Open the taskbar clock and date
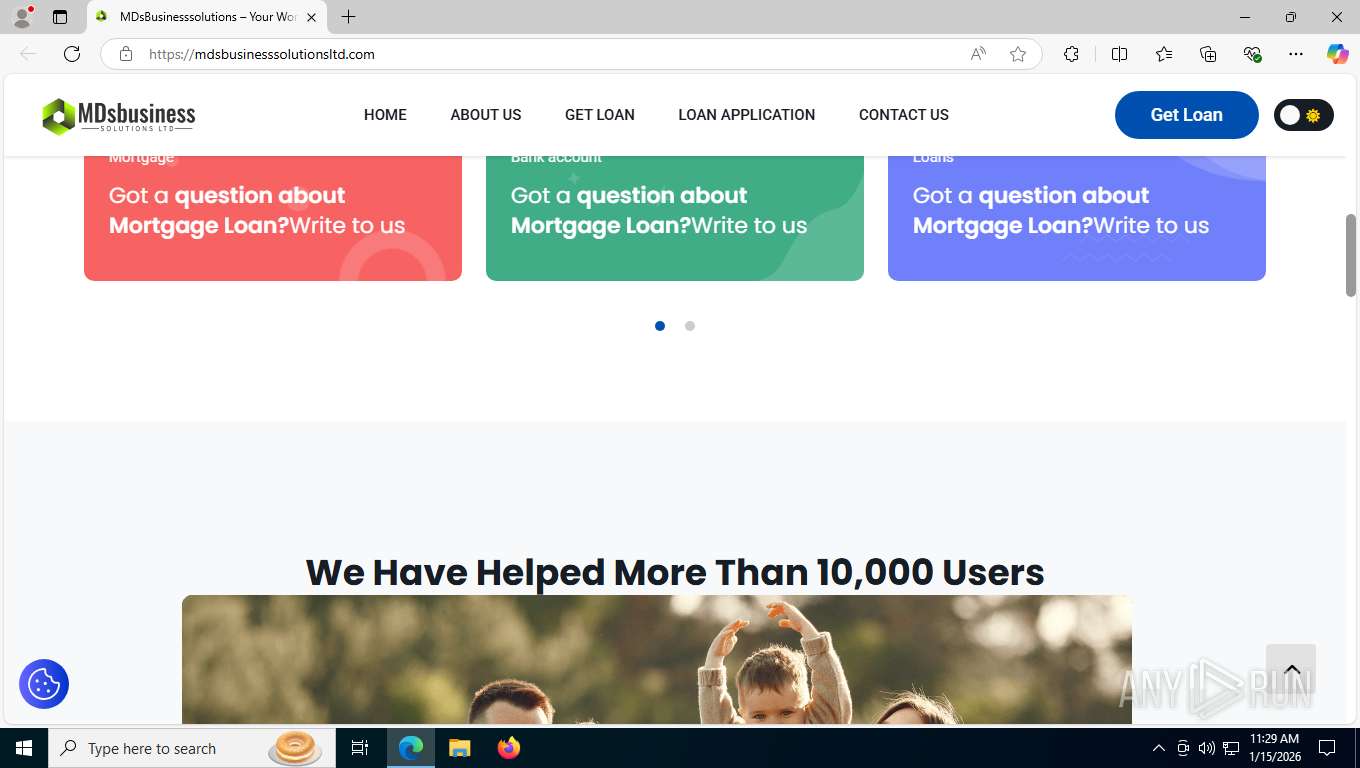This screenshot has height=768, width=1360. 1274,748
